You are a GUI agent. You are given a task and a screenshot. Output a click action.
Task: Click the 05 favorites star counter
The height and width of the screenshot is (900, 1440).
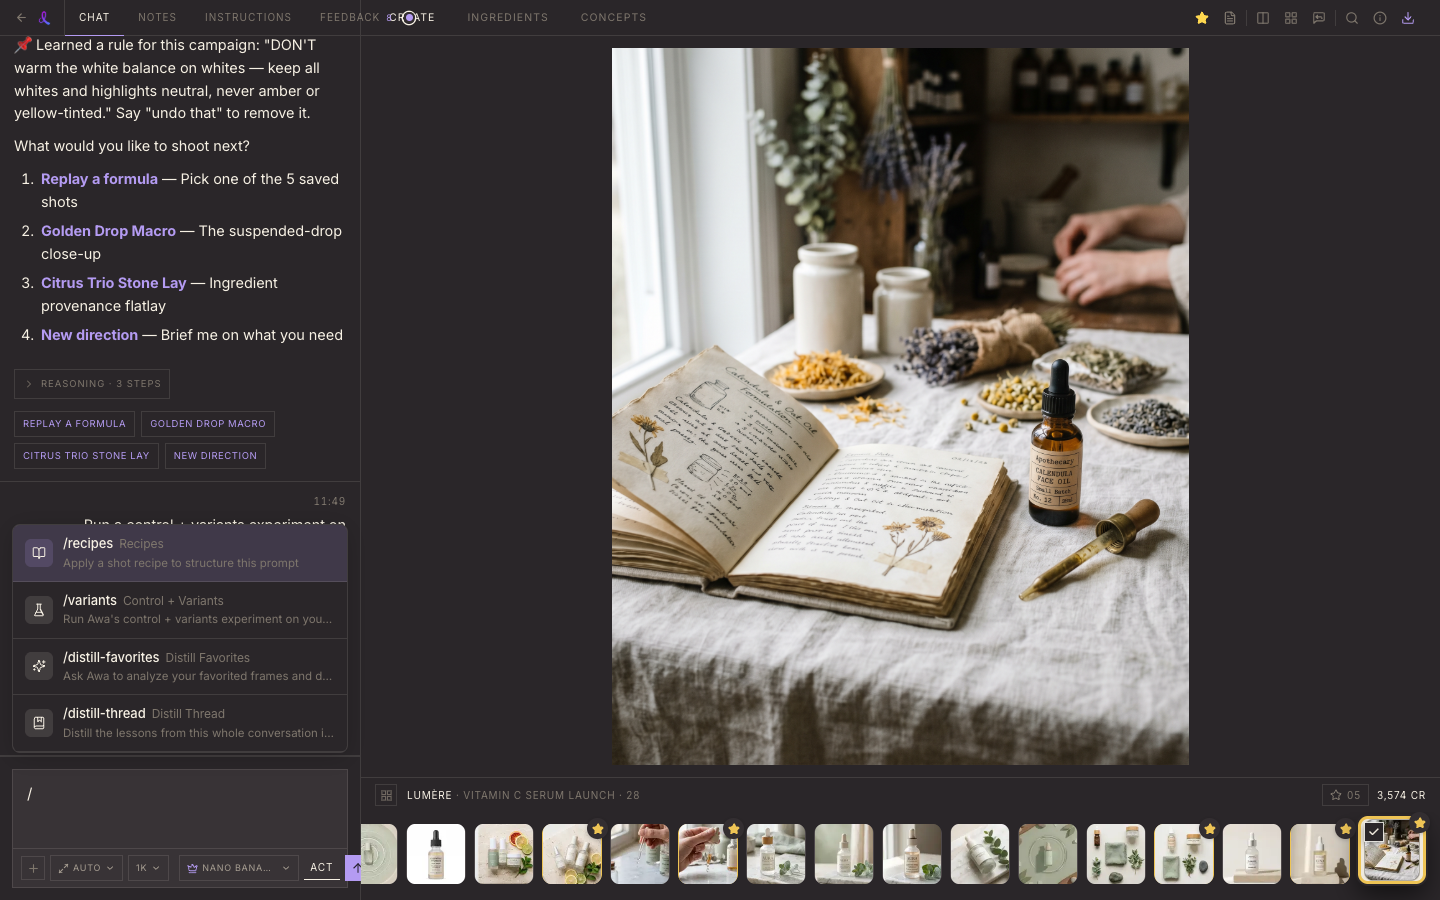tap(1345, 795)
